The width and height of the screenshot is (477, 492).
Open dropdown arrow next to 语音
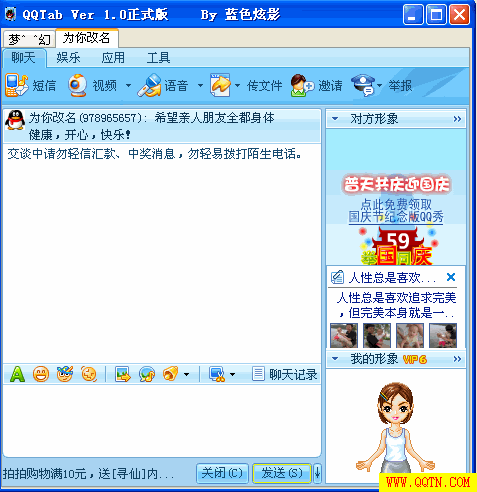(x=200, y=86)
